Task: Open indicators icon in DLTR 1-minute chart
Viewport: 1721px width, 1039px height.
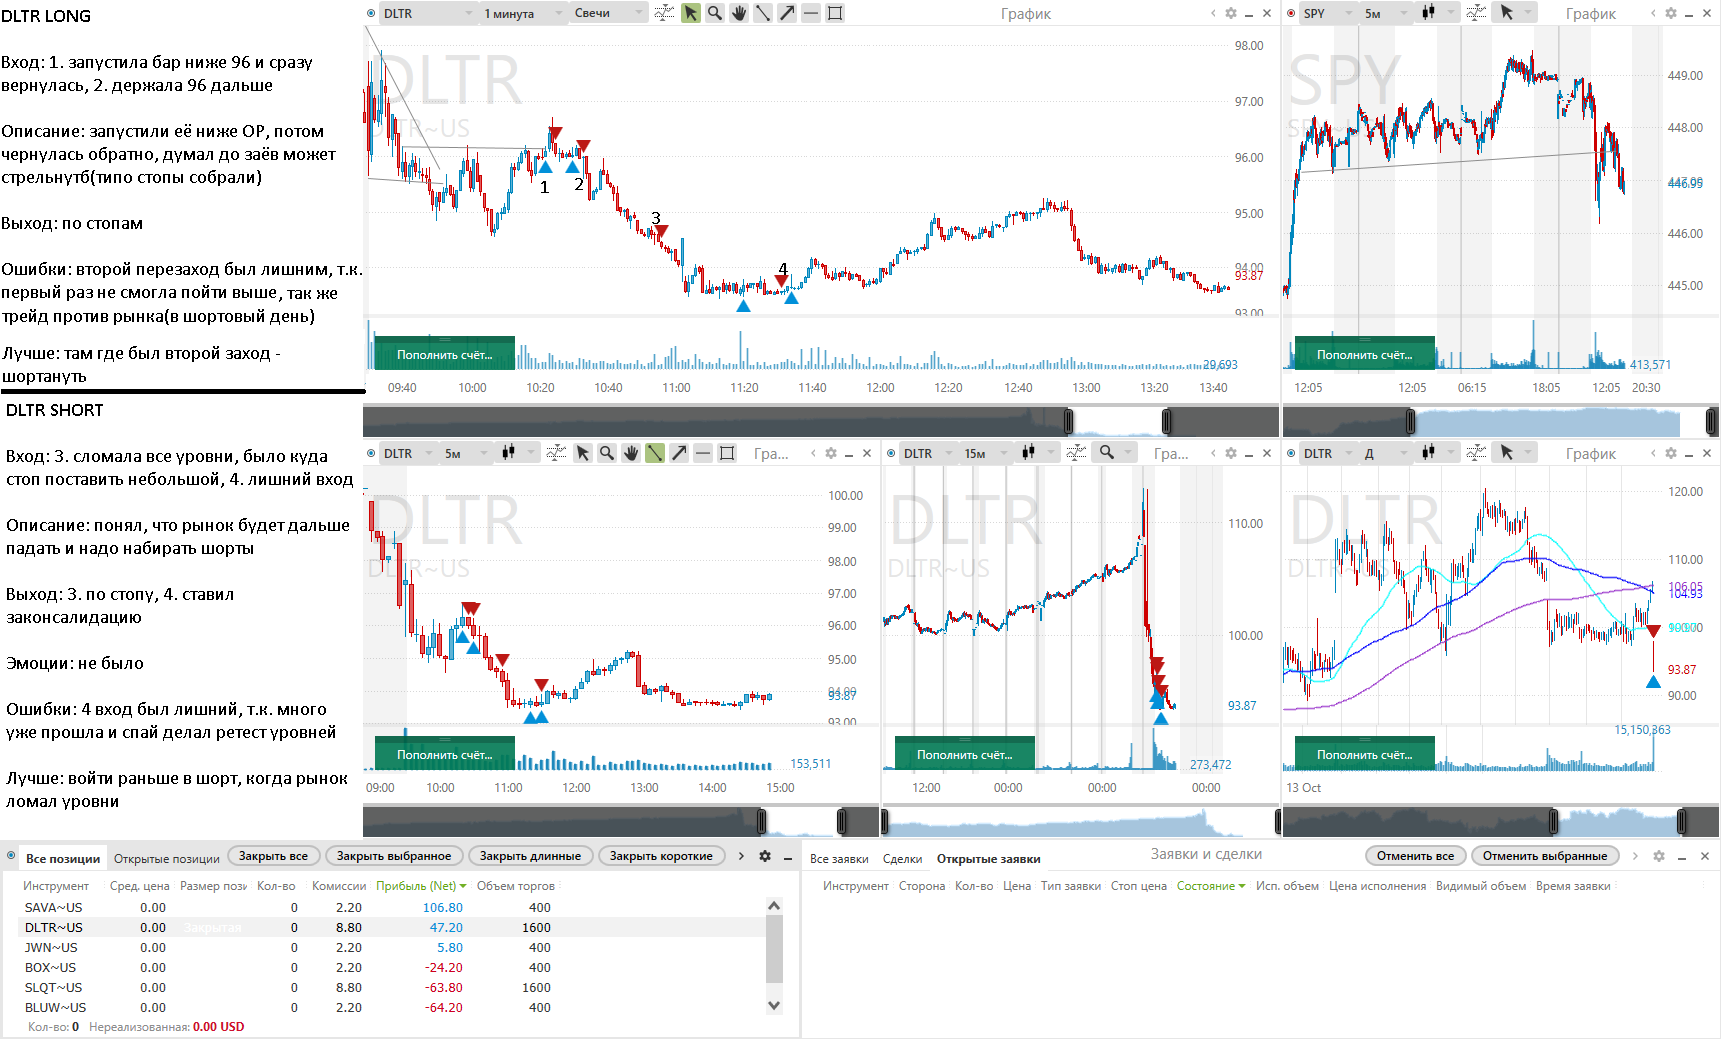Action: 664,13
